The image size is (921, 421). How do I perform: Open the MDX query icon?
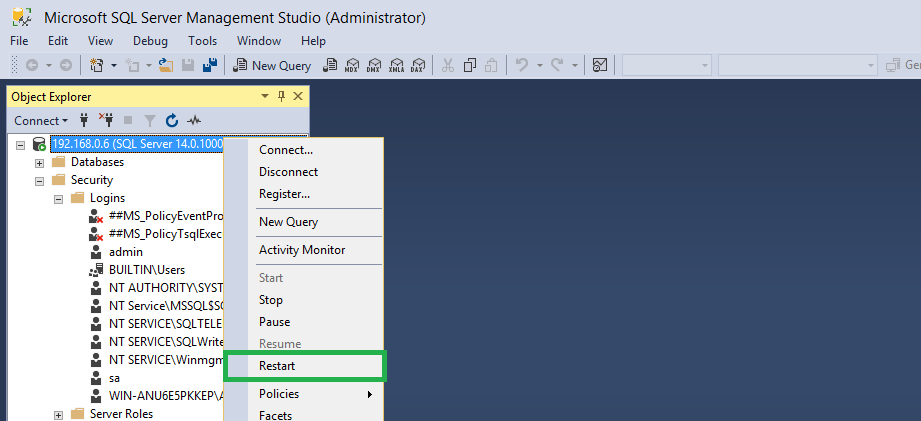352,65
